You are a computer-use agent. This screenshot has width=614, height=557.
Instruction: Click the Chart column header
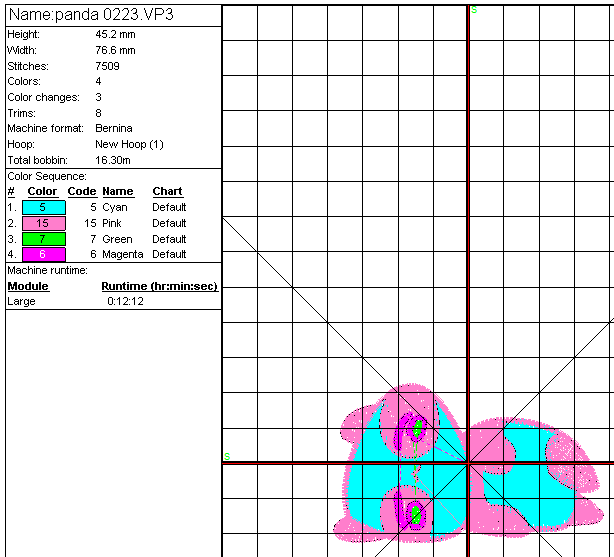(168, 192)
